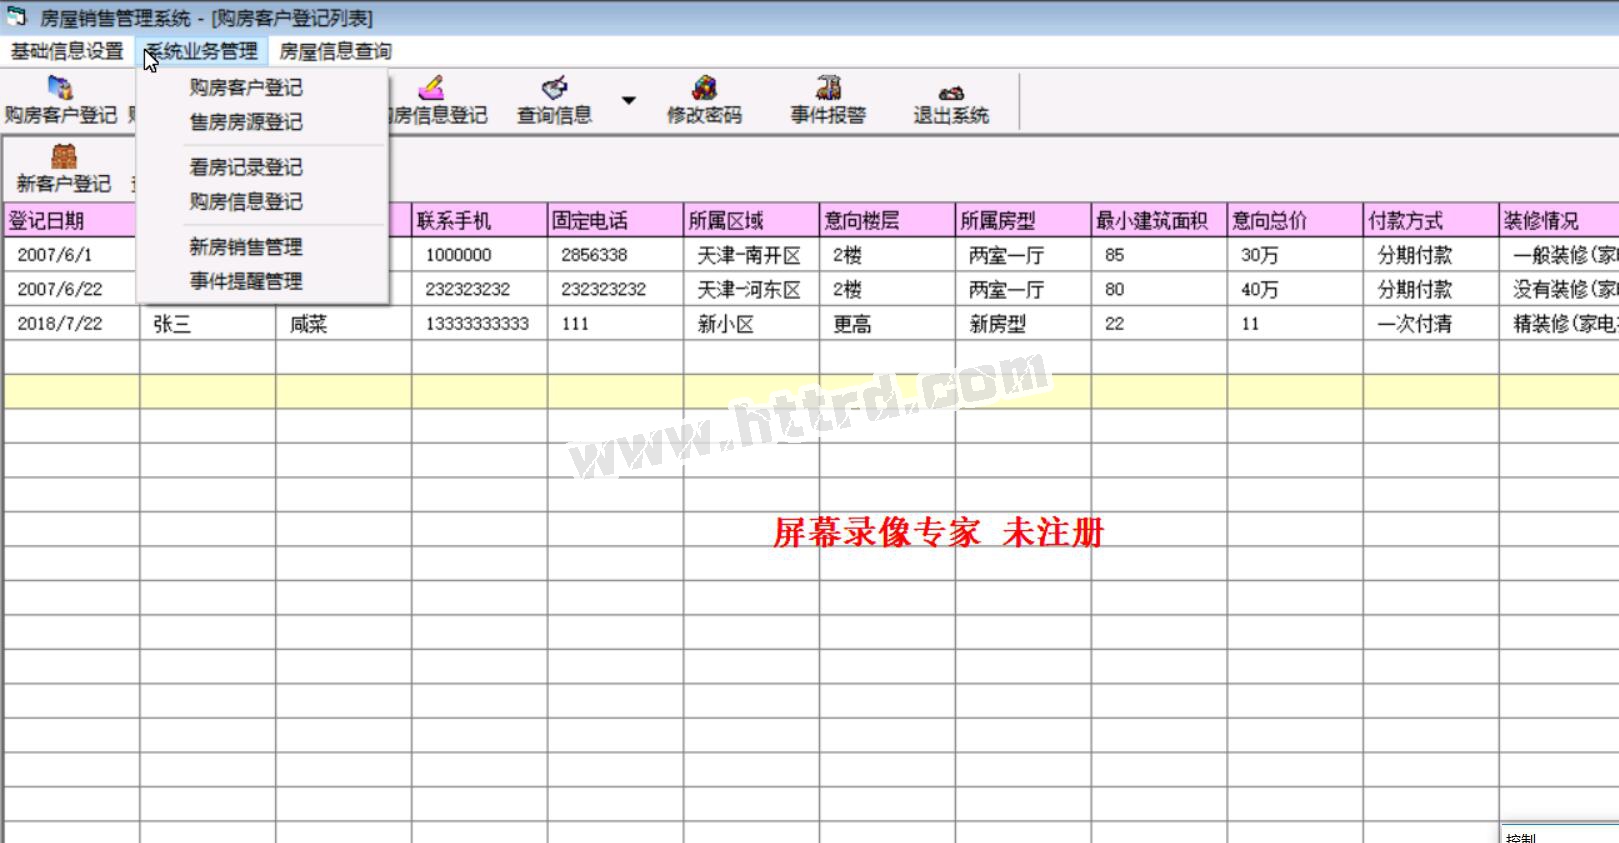Image resolution: width=1619 pixels, height=843 pixels.
Task: Click the 新客户登记 icon
Action: coord(64,156)
